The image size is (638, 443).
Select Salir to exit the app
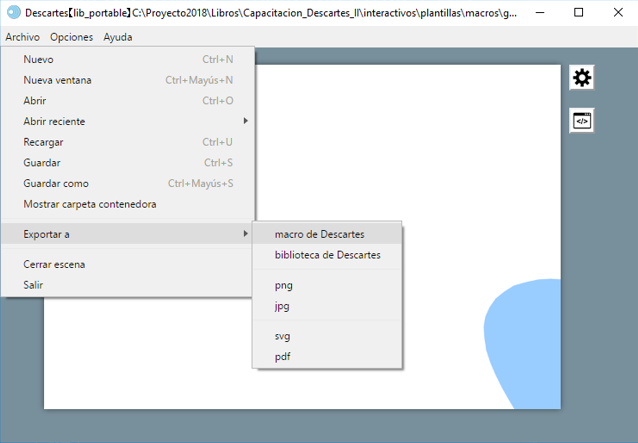[128, 285]
